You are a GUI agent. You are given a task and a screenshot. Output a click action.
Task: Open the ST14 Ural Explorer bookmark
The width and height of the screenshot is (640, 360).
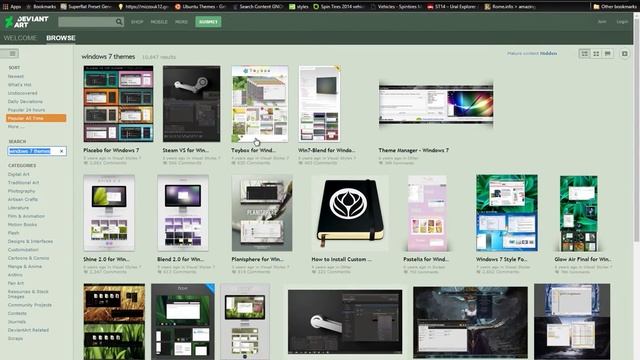point(452,7)
